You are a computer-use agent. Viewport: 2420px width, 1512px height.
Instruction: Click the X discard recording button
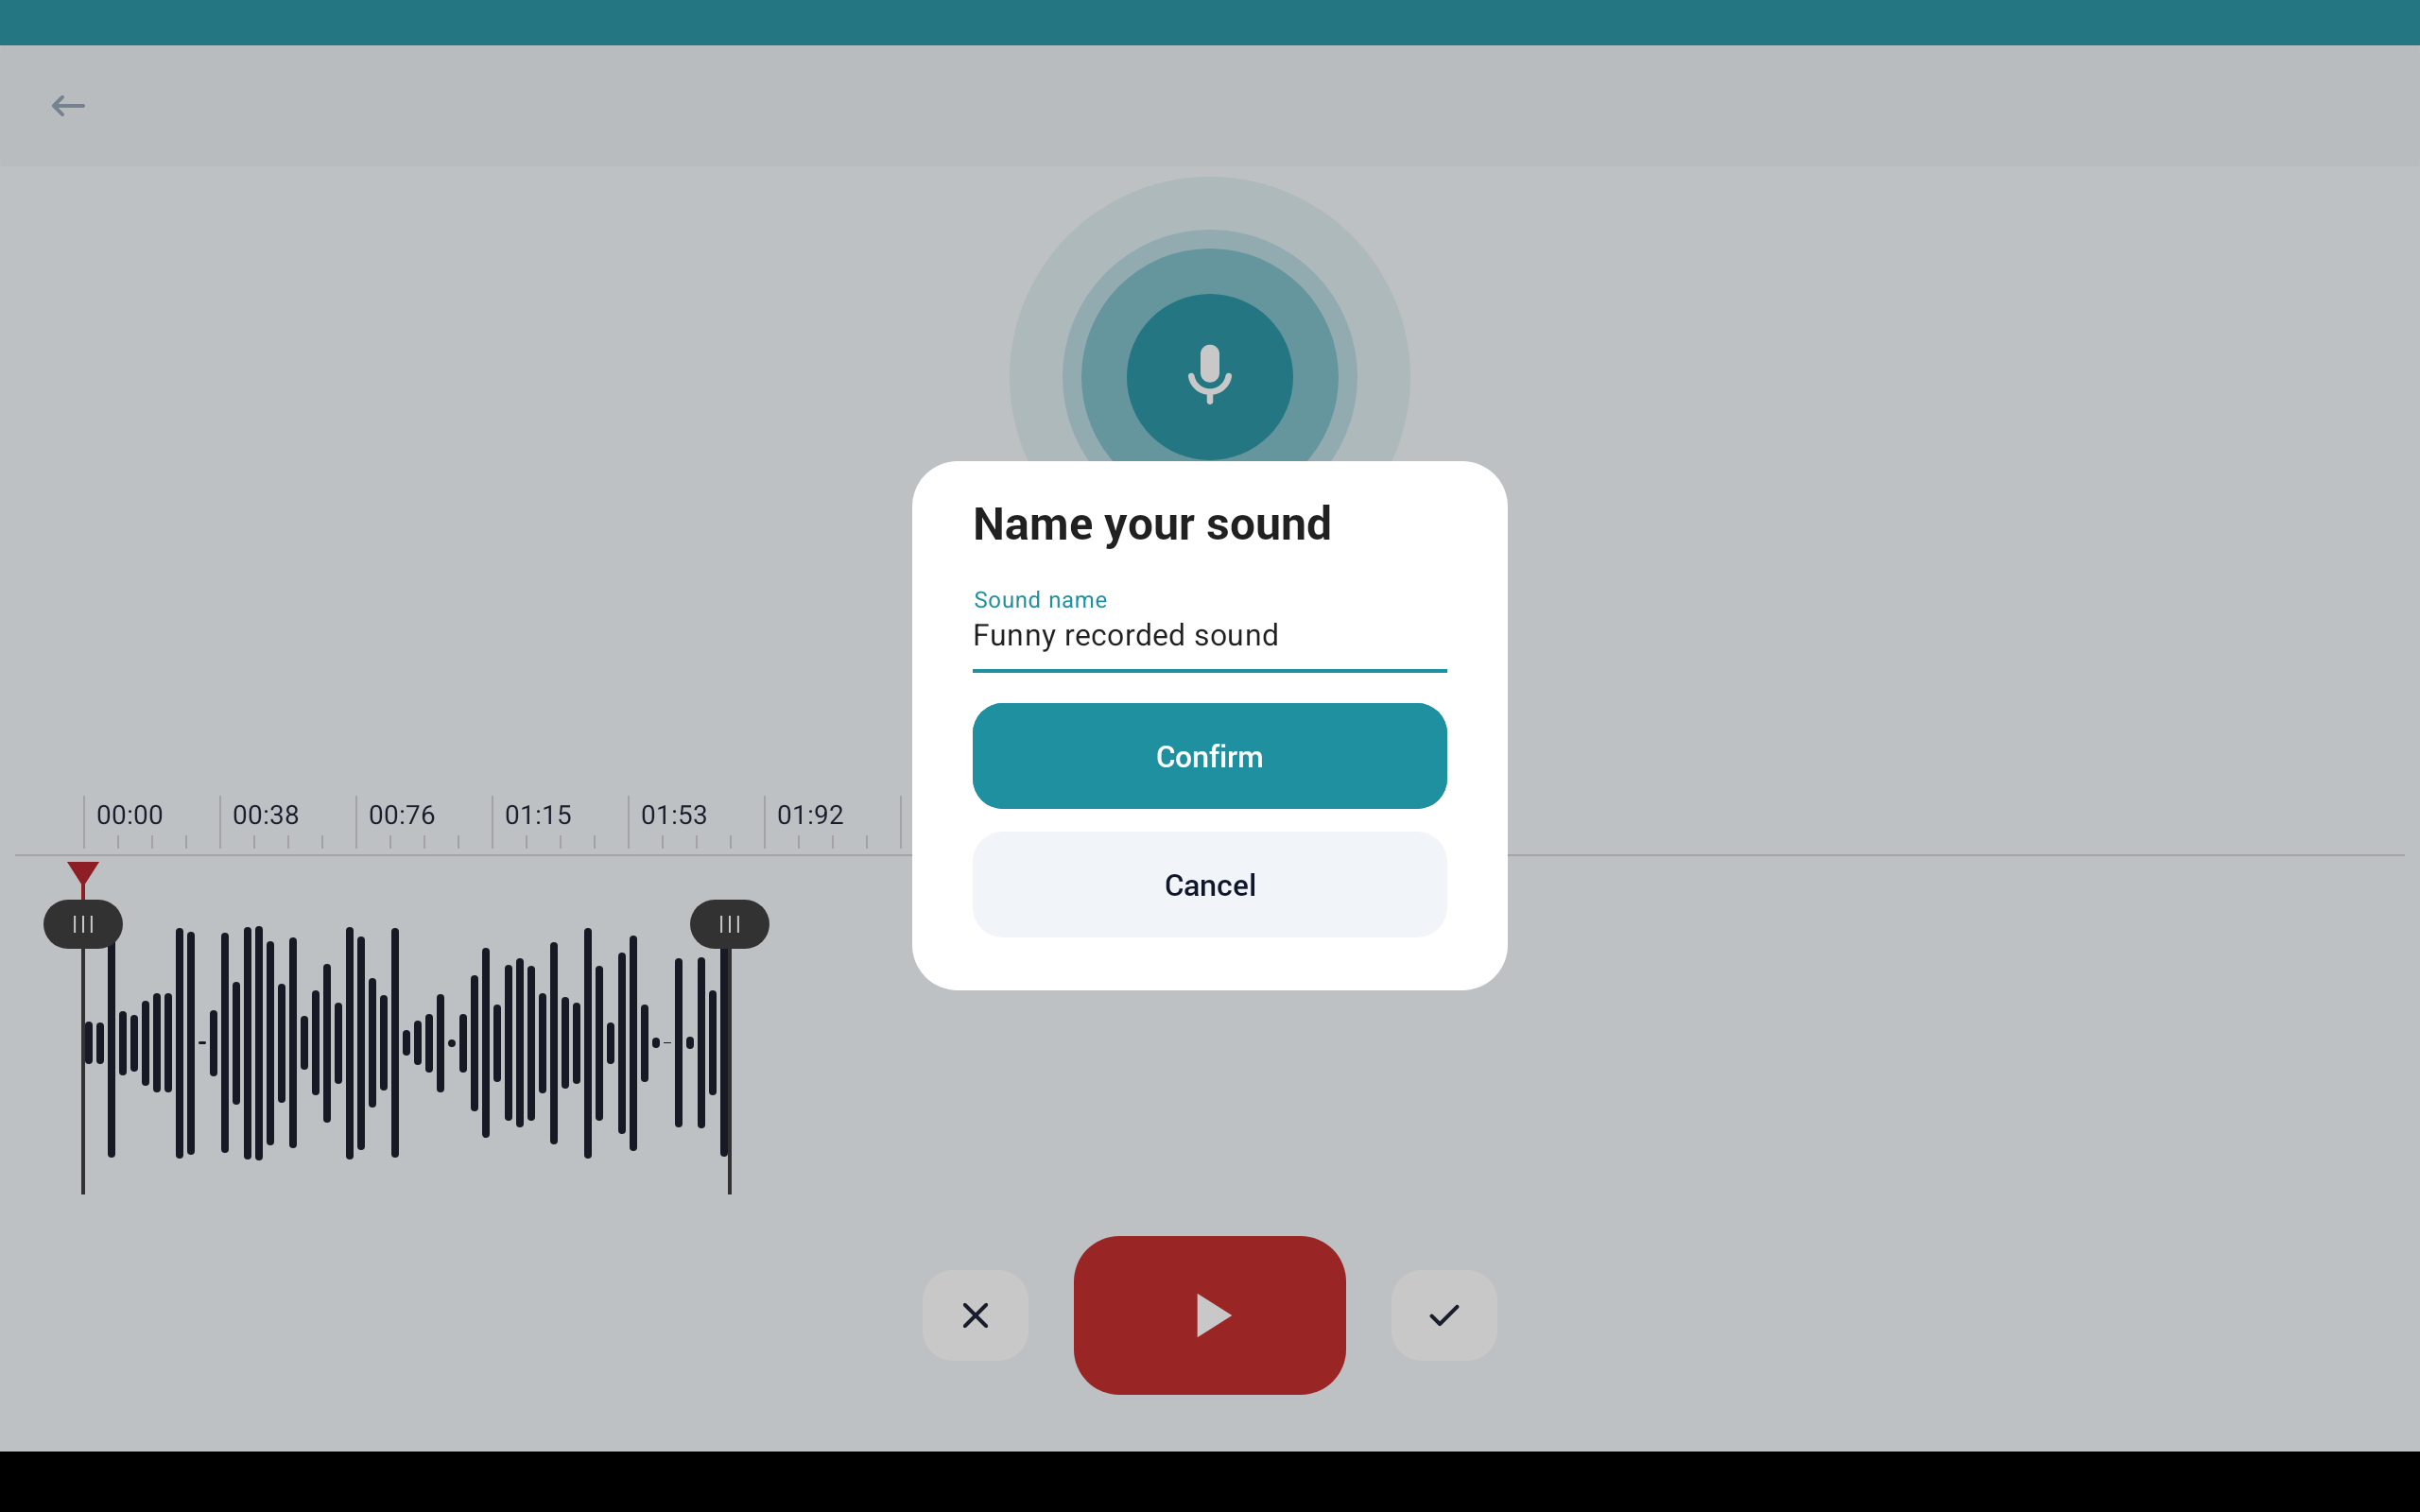tap(975, 1315)
